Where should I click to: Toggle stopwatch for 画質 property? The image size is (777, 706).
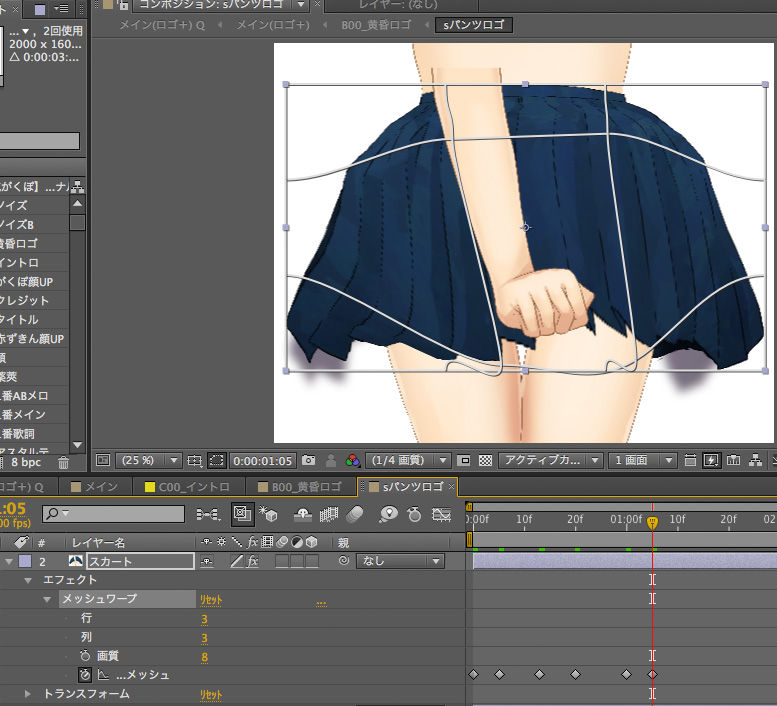(x=85, y=655)
